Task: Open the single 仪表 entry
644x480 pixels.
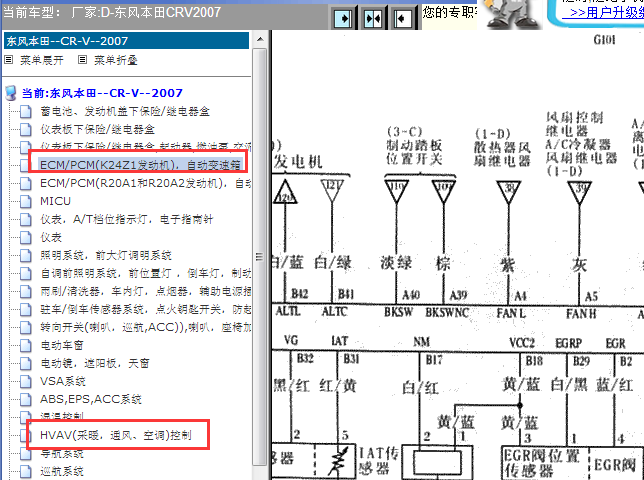Action: [51, 237]
